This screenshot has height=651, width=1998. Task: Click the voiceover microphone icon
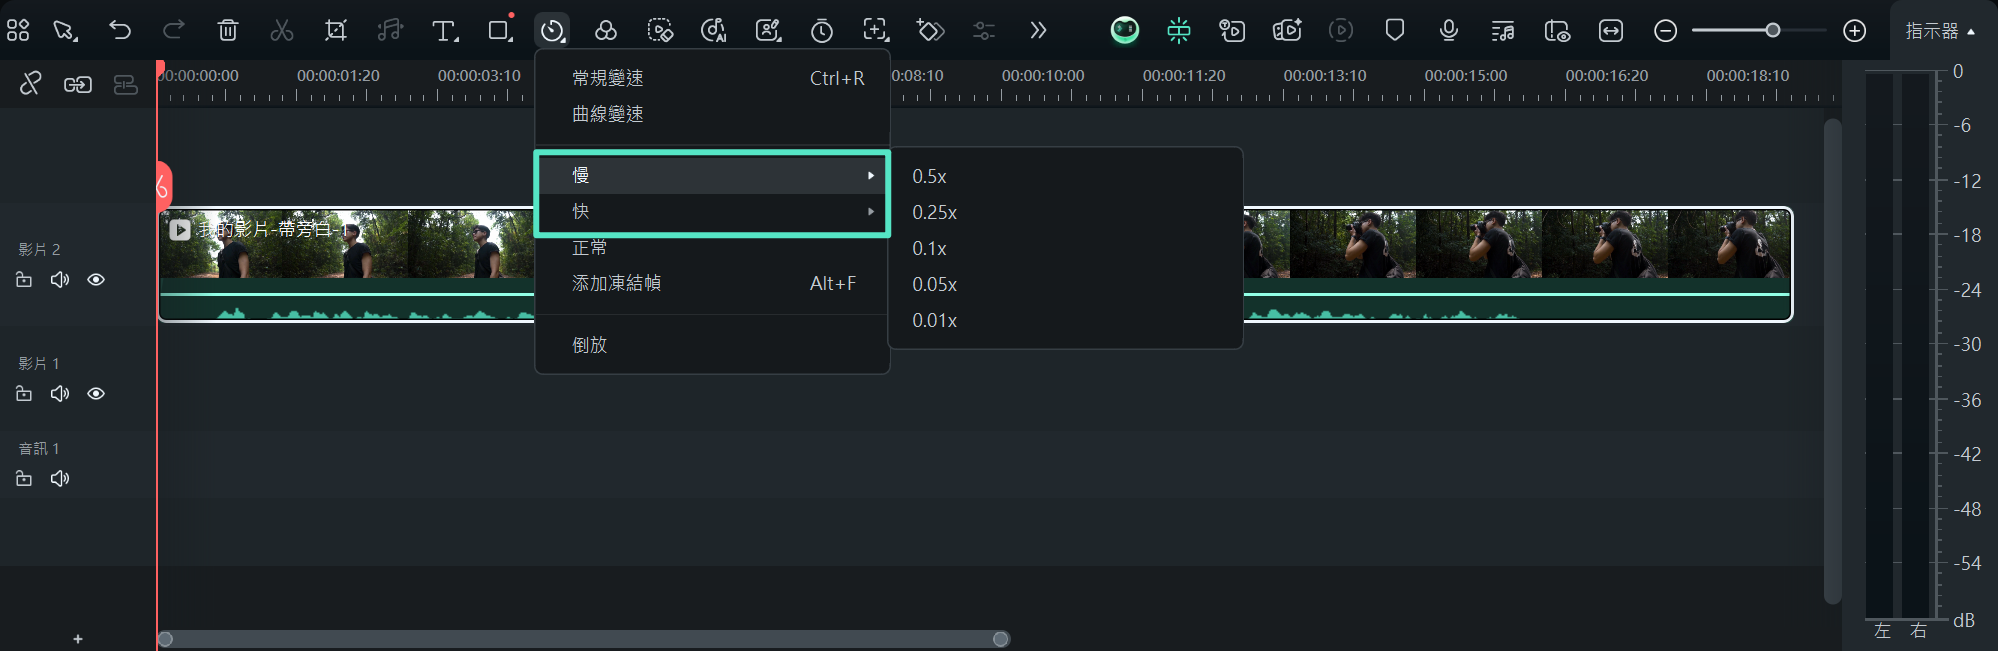(1448, 30)
